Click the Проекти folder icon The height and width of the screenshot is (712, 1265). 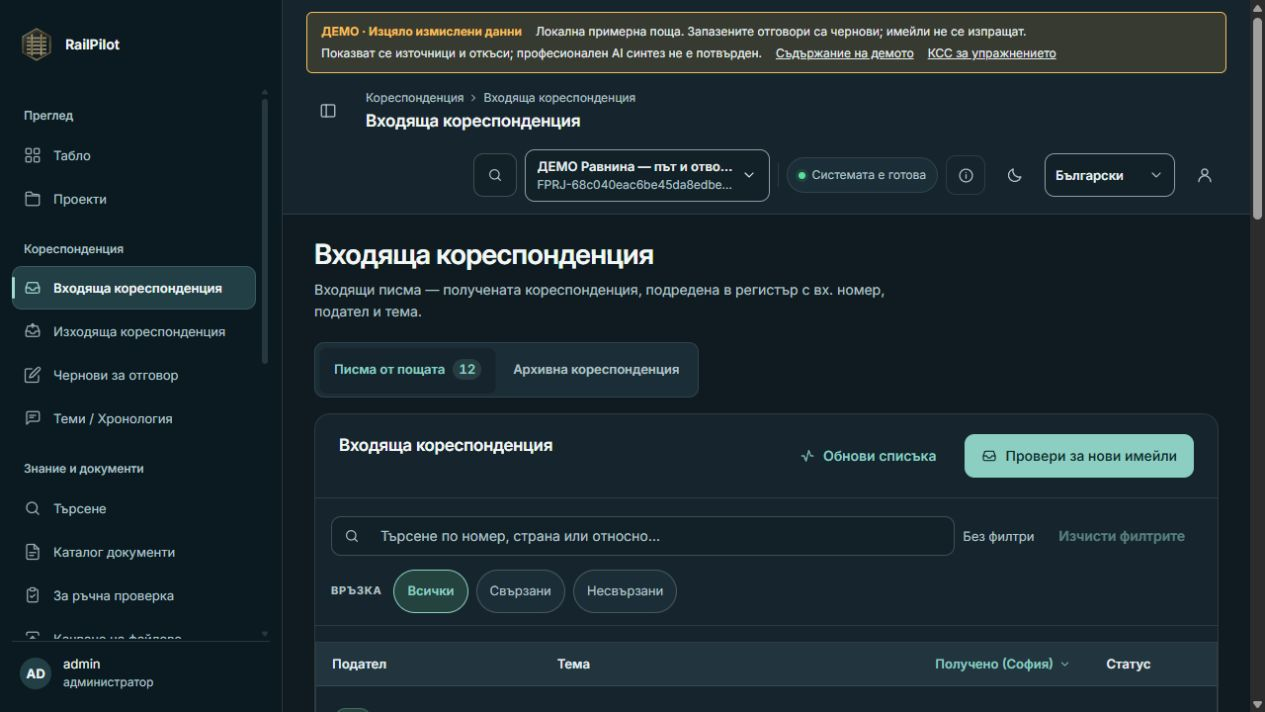tap(33, 199)
